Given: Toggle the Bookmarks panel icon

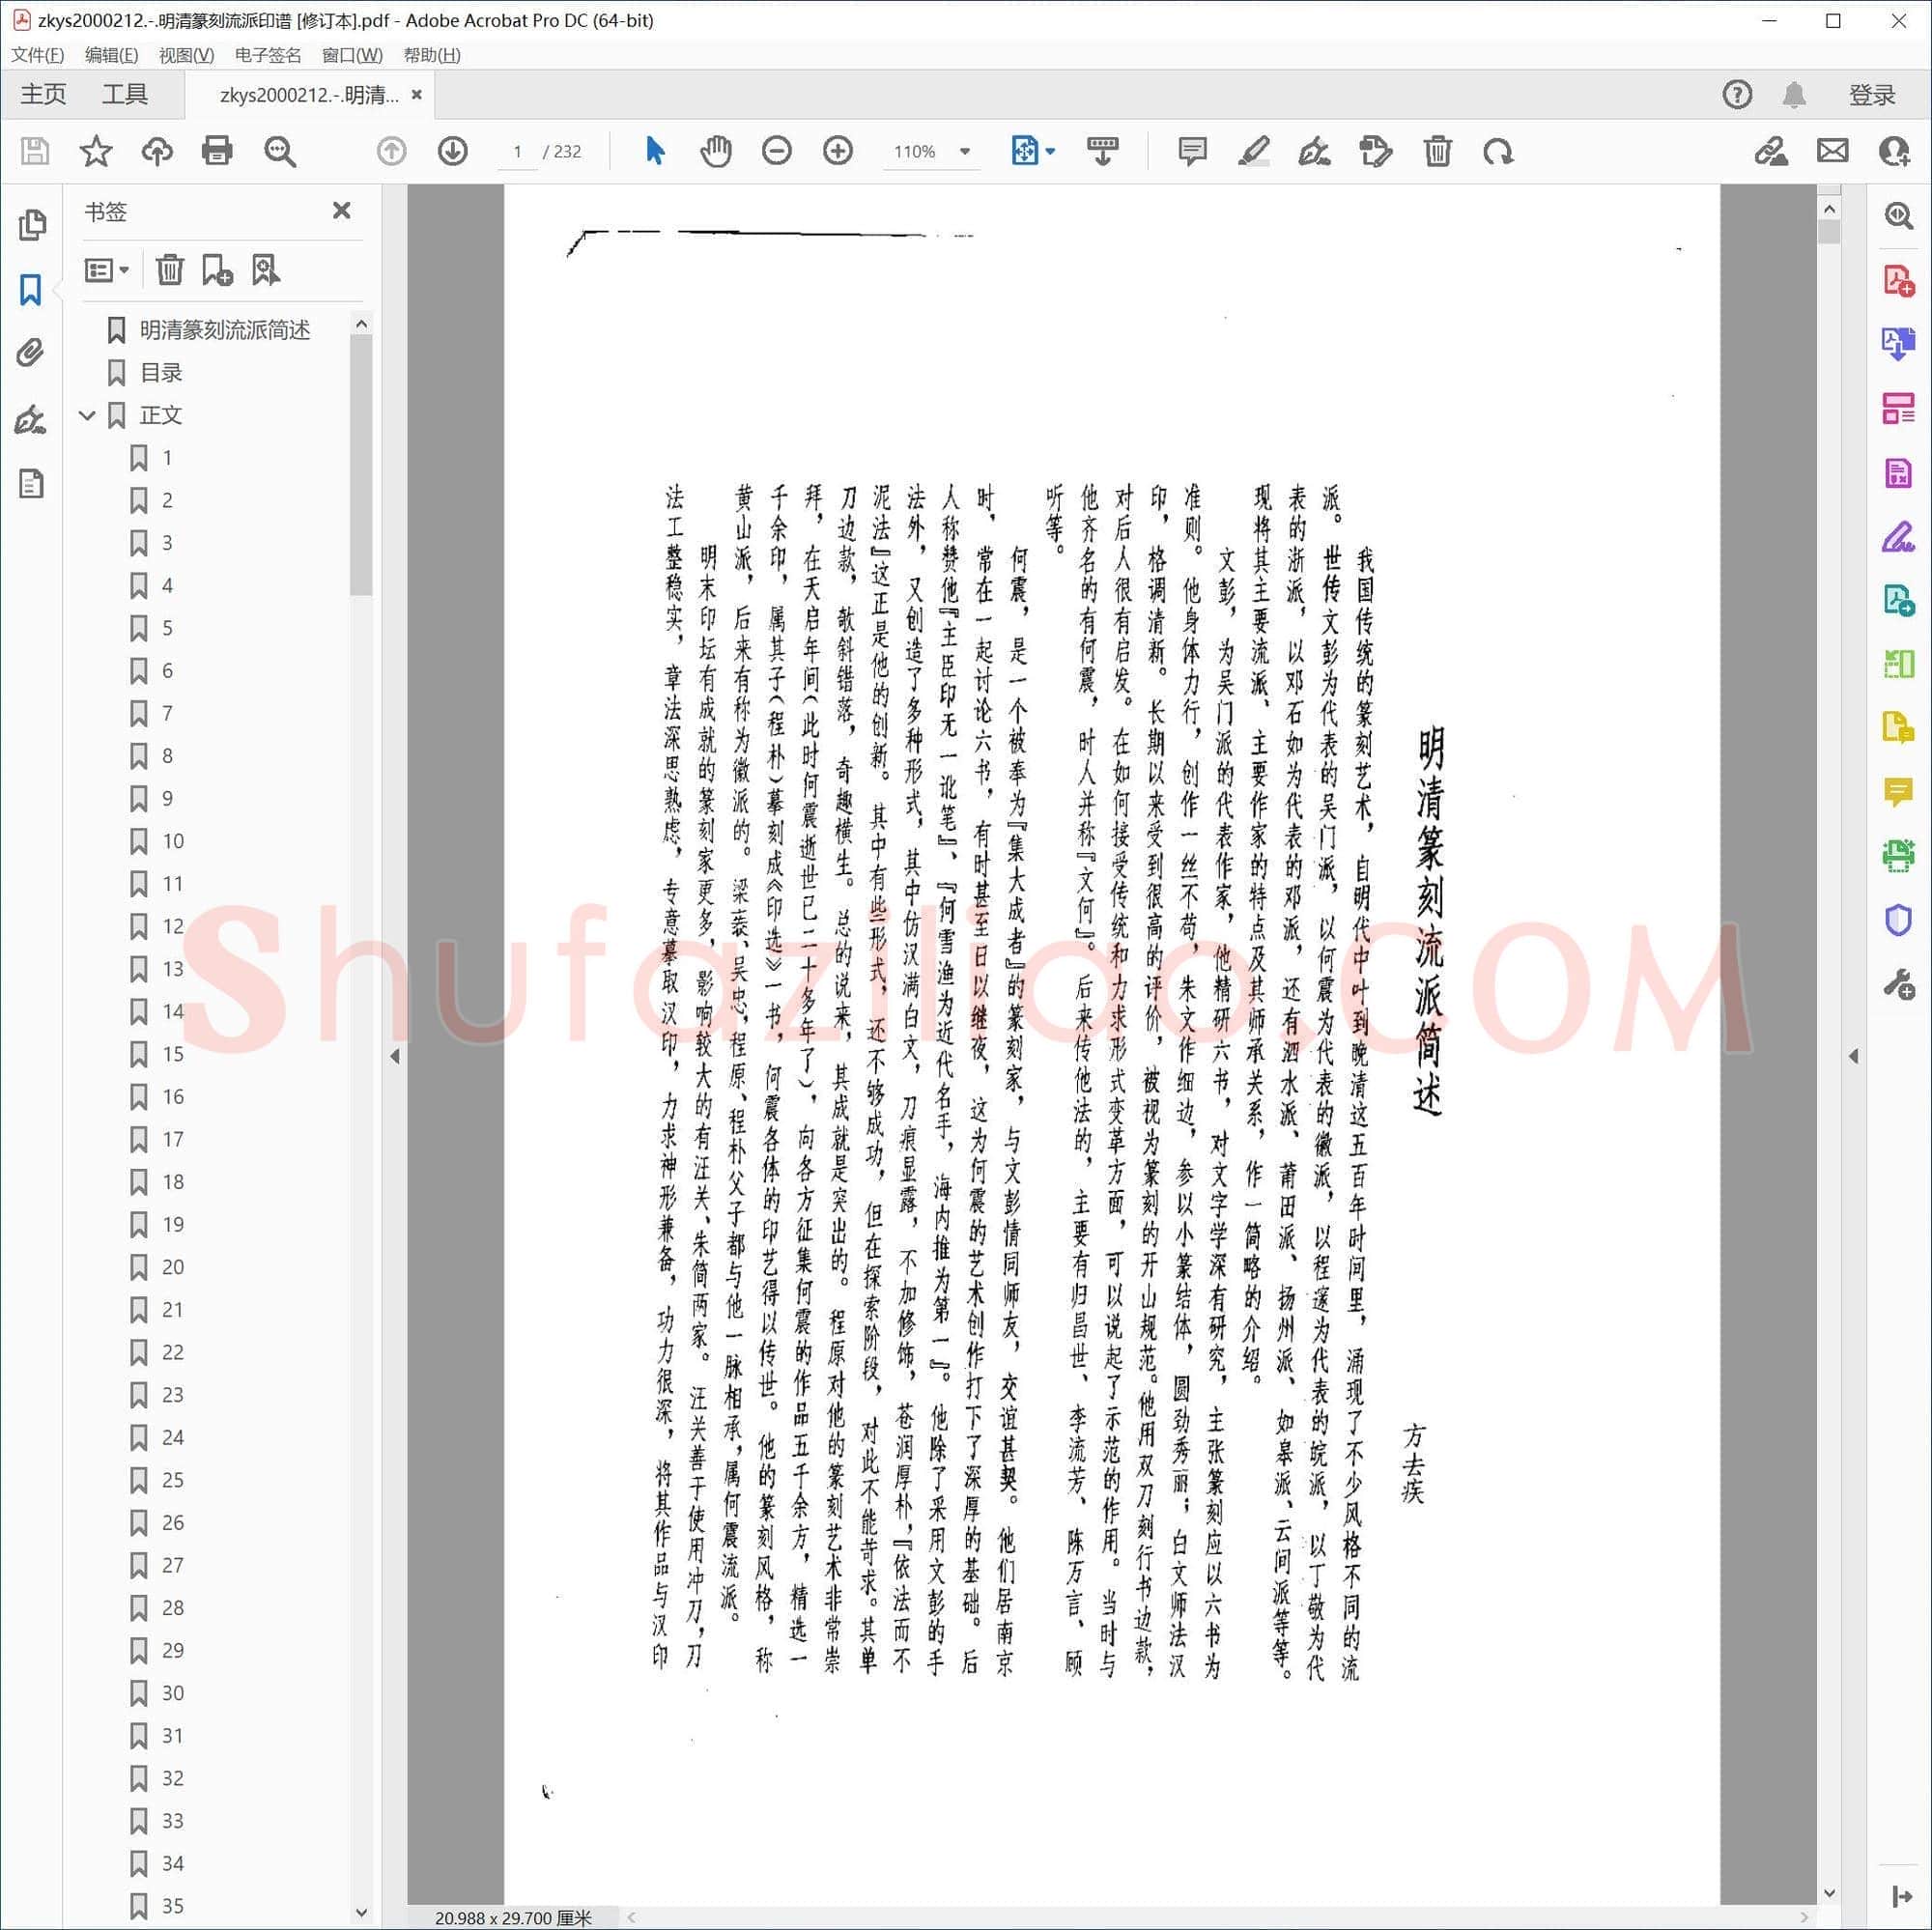Looking at the screenshot, I should tap(31, 290).
